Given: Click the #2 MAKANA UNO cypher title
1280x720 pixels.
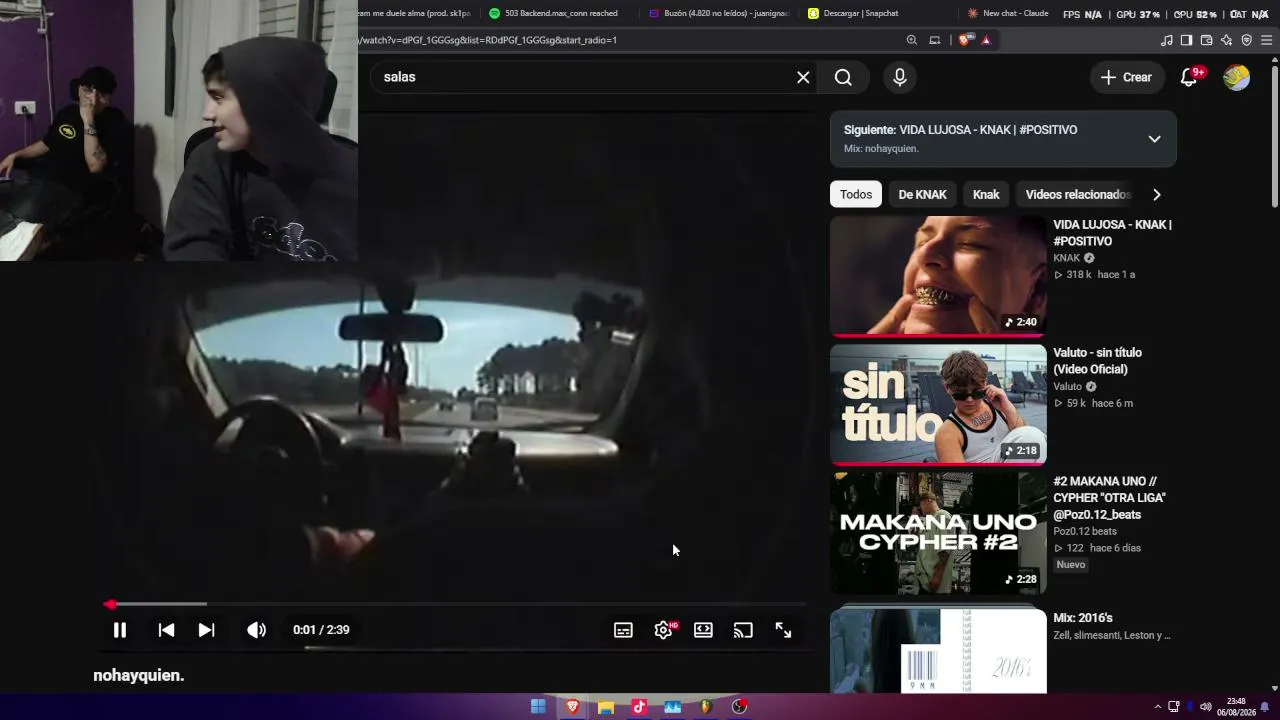Looking at the screenshot, I should pyautogui.click(x=1109, y=498).
